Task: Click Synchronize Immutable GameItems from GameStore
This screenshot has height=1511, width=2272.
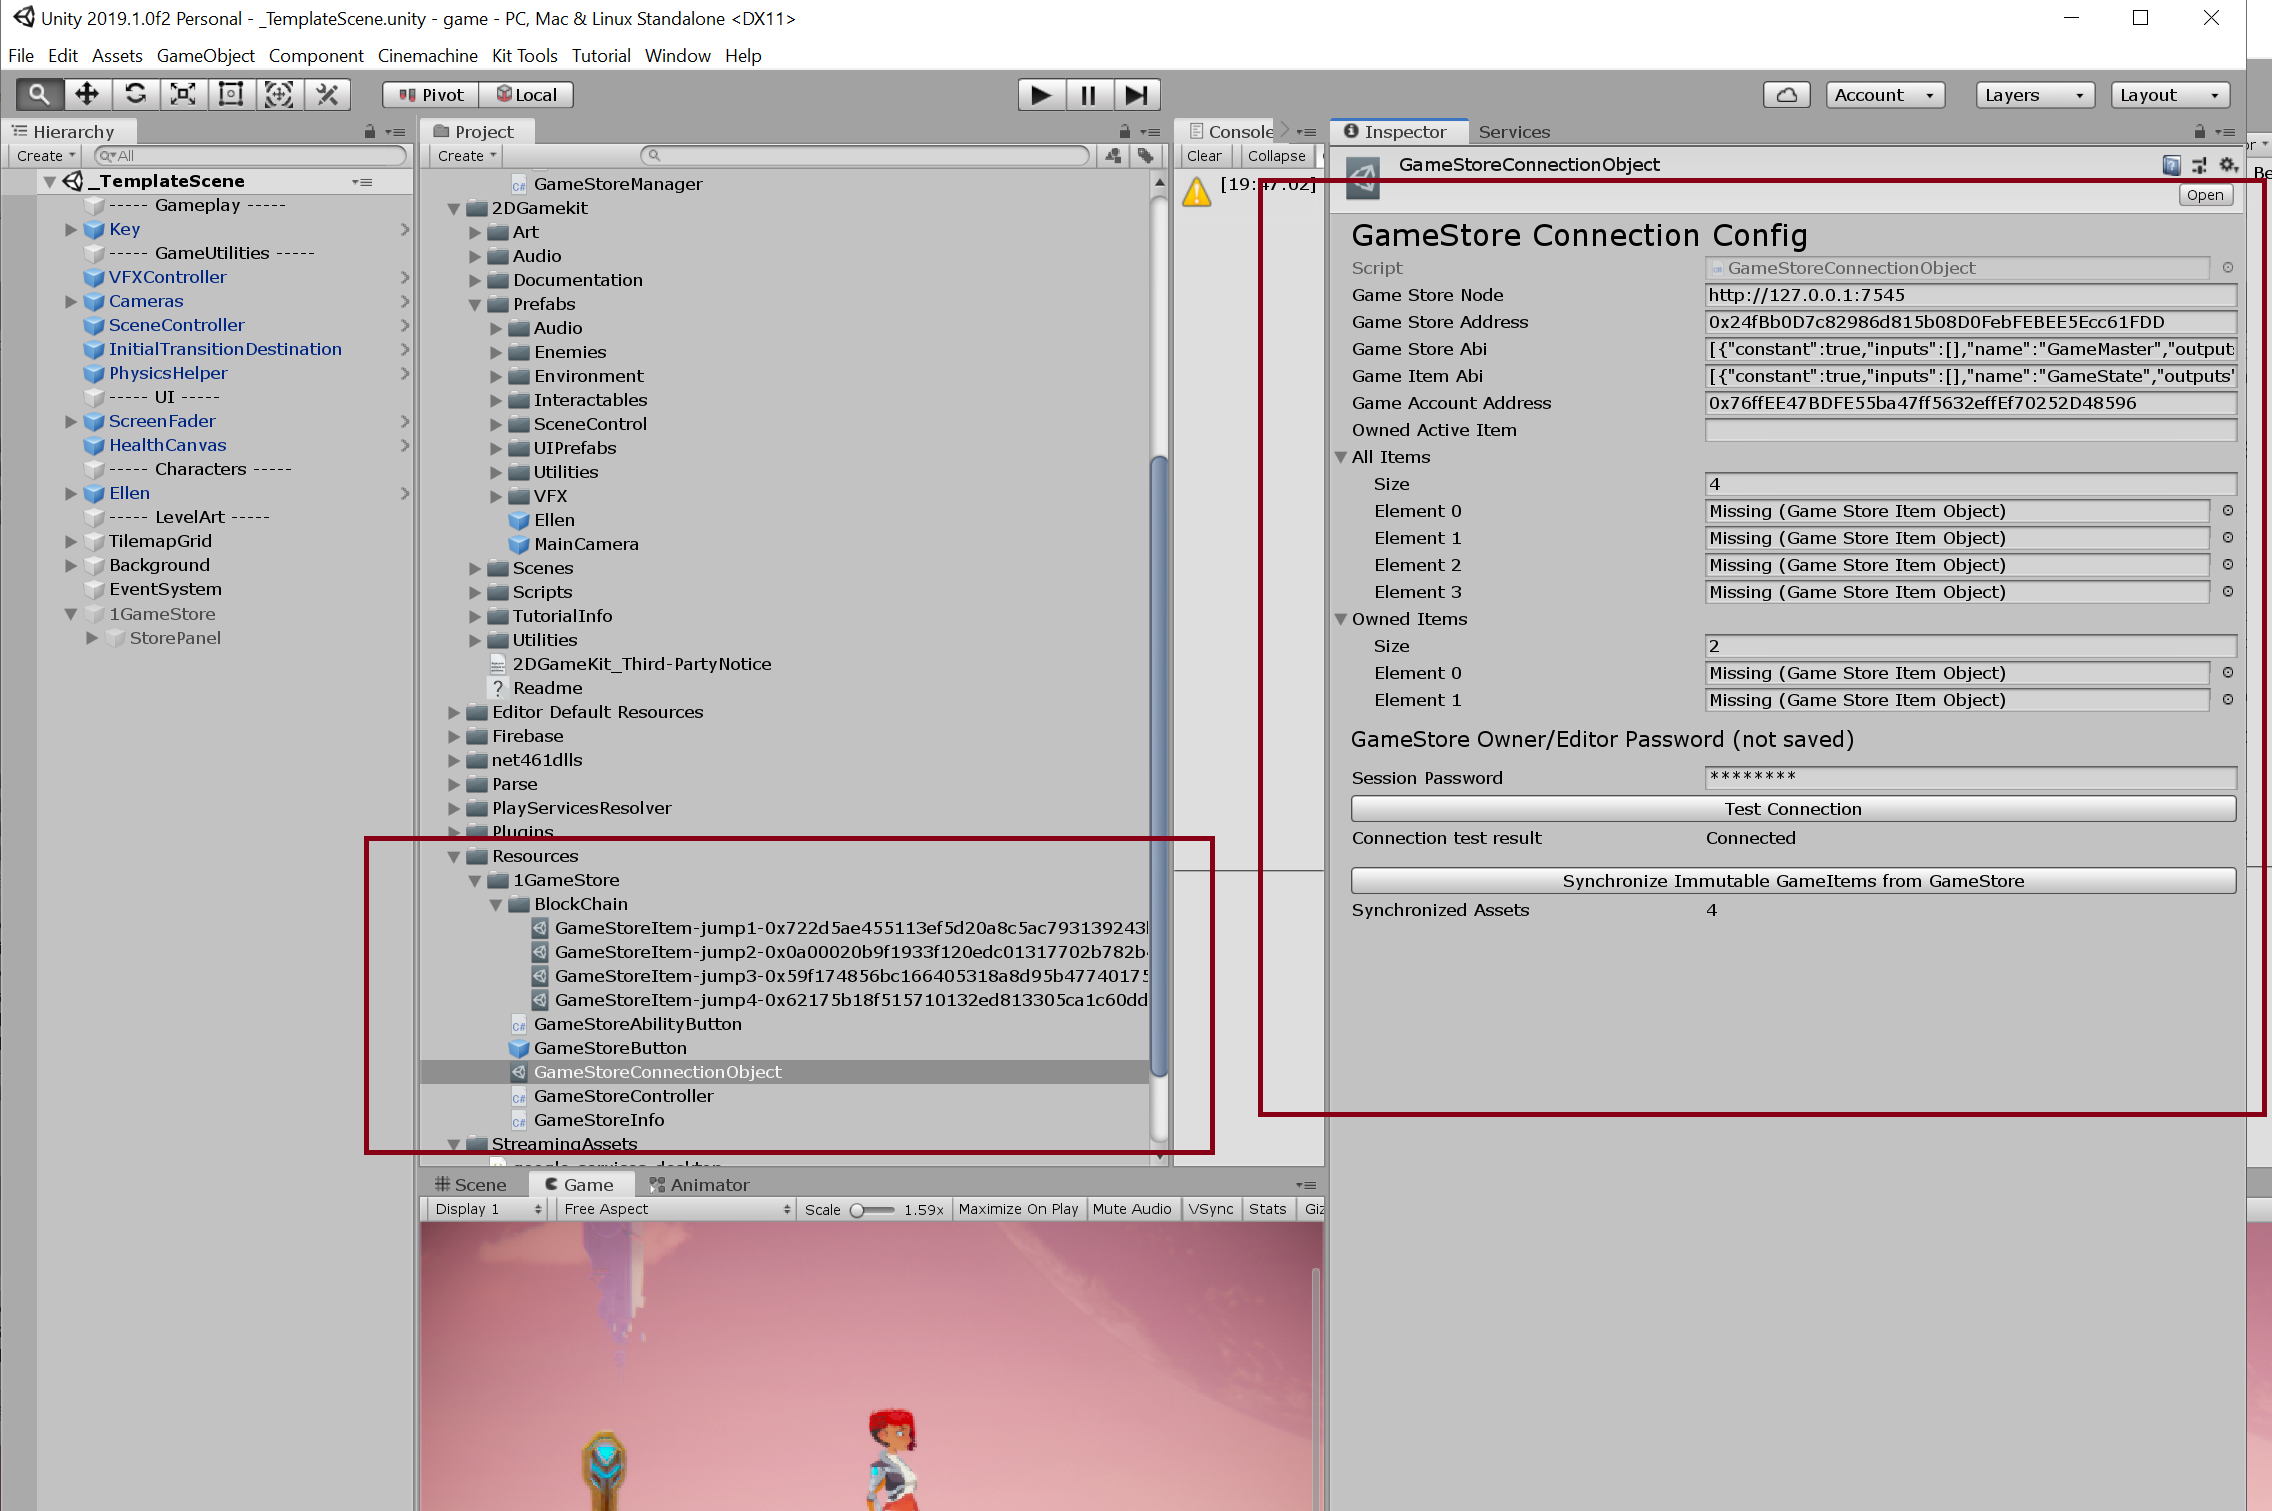Action: click(x=1792, y=881)
